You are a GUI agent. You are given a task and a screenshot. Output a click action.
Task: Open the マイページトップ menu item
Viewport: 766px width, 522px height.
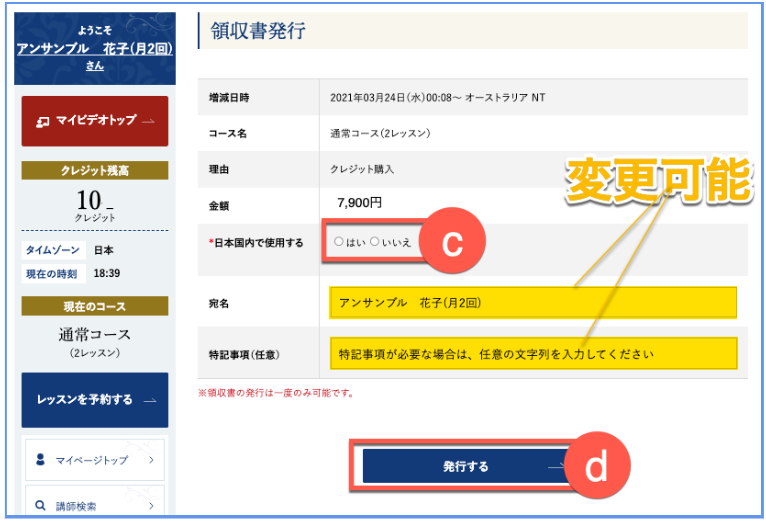94,460
